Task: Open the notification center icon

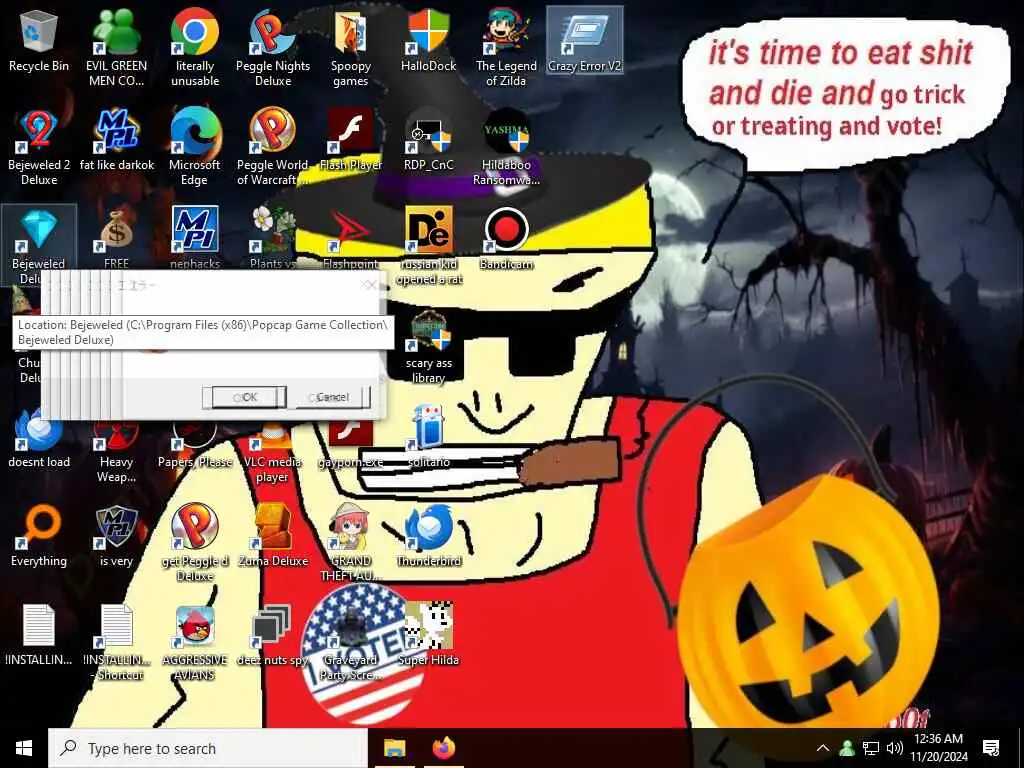Action: pyautogui.click(x=991, y=748)
